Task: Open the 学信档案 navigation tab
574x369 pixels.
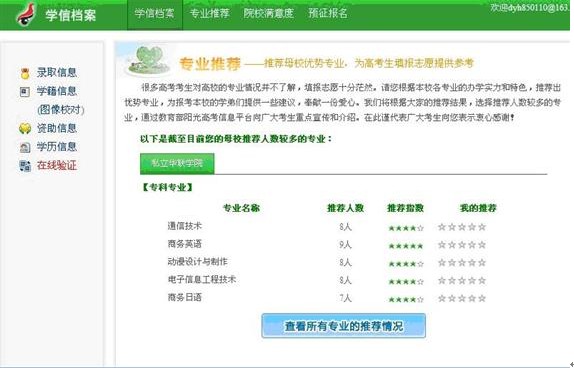Action: click(x=154, y=14)
